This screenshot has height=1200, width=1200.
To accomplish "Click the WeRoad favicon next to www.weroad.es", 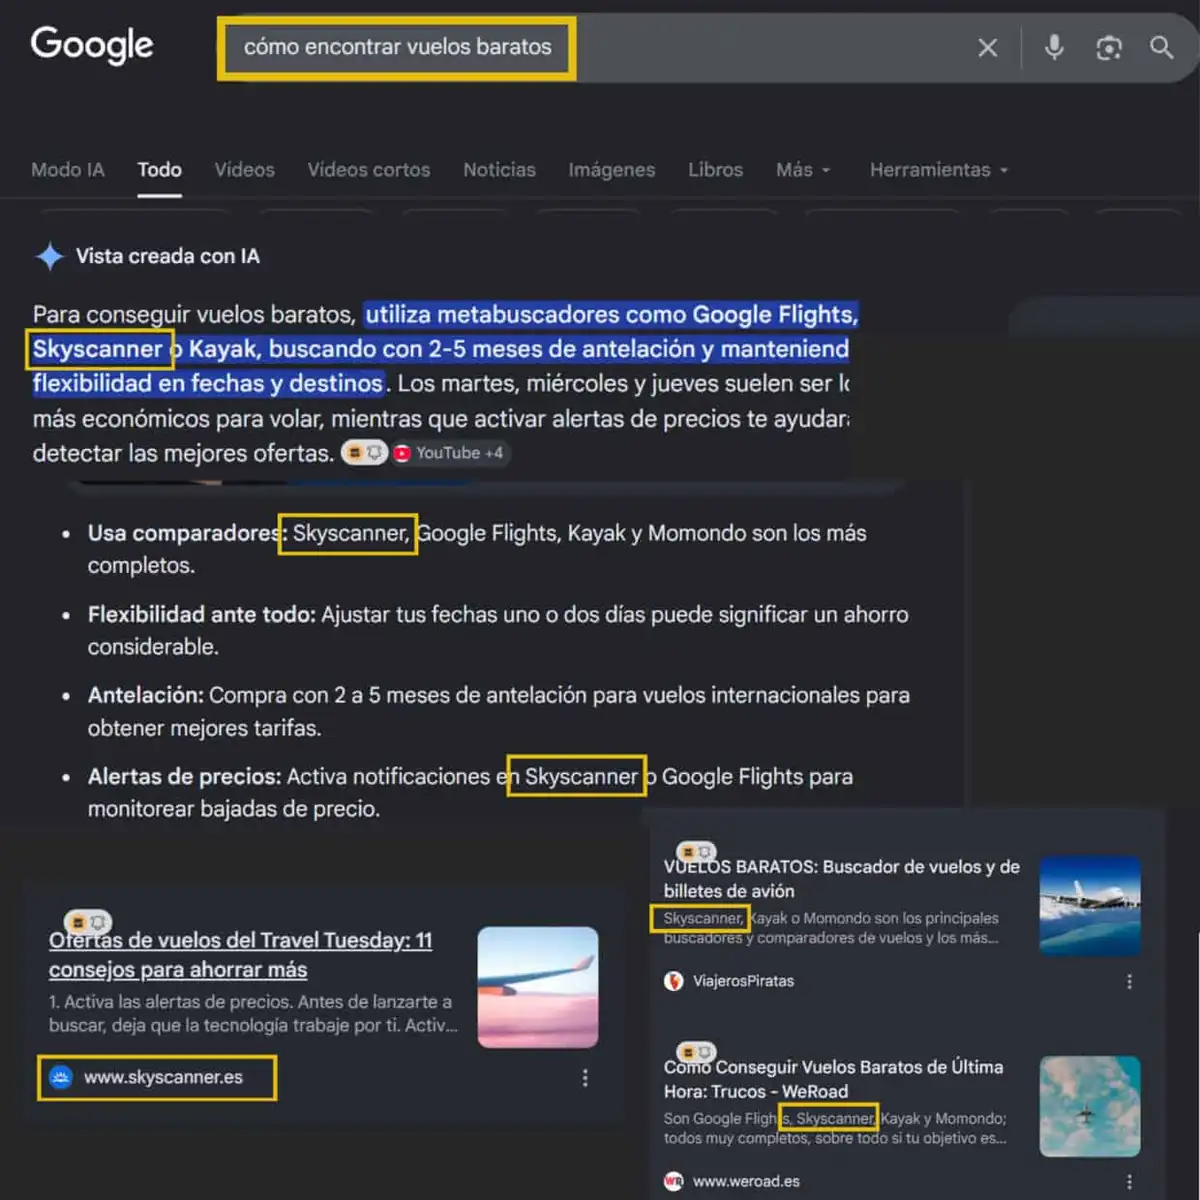I will [674, 1181].
